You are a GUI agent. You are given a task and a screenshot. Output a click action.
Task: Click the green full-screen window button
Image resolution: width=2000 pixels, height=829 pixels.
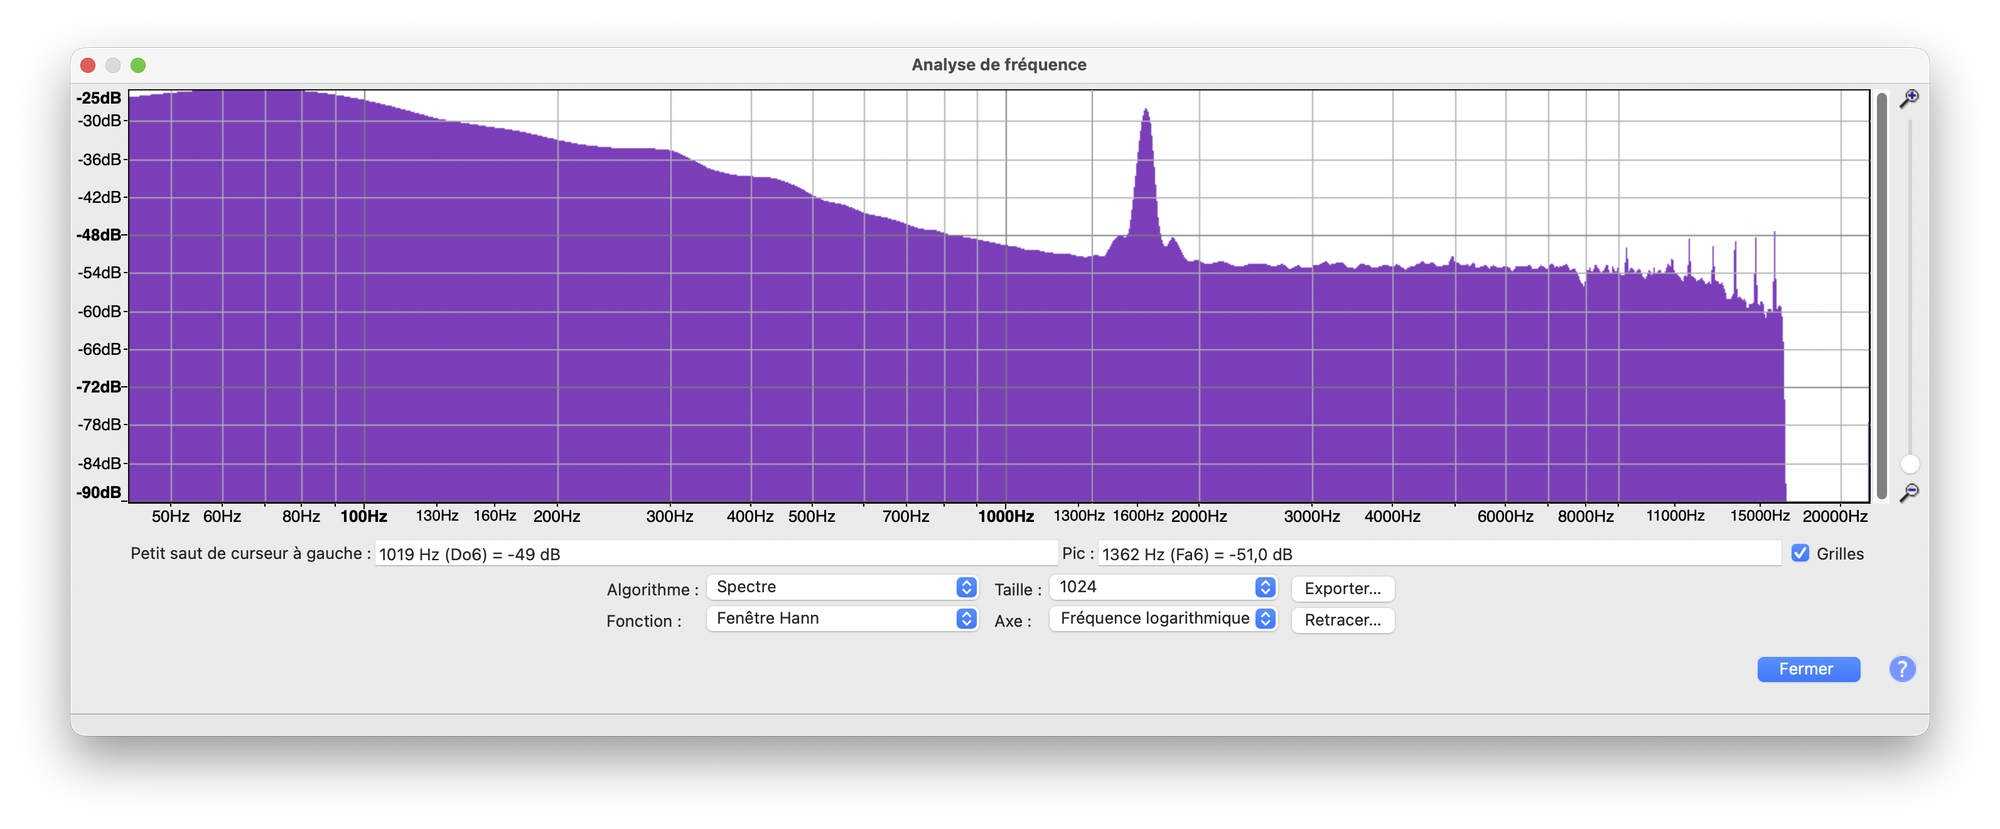(138, 65)
